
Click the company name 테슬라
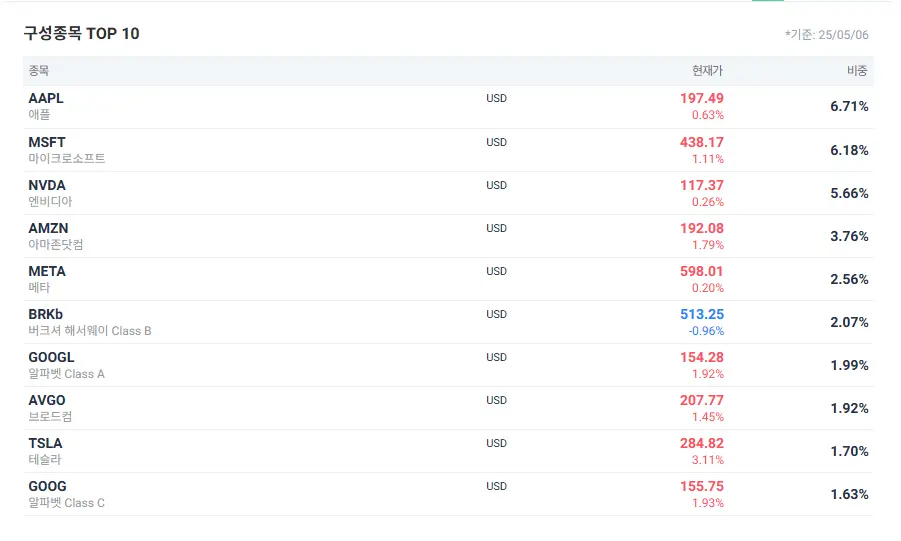[45, 459]
